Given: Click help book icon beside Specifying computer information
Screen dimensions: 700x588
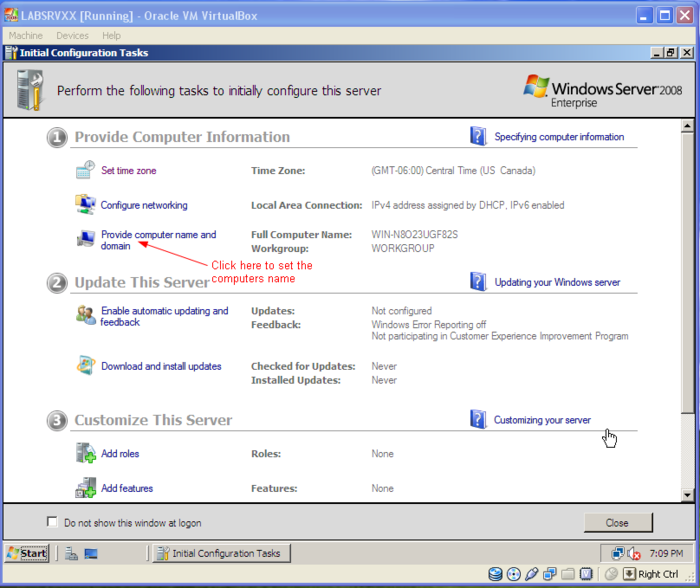Looking at the screenshot, I should [x=478, y=136].
